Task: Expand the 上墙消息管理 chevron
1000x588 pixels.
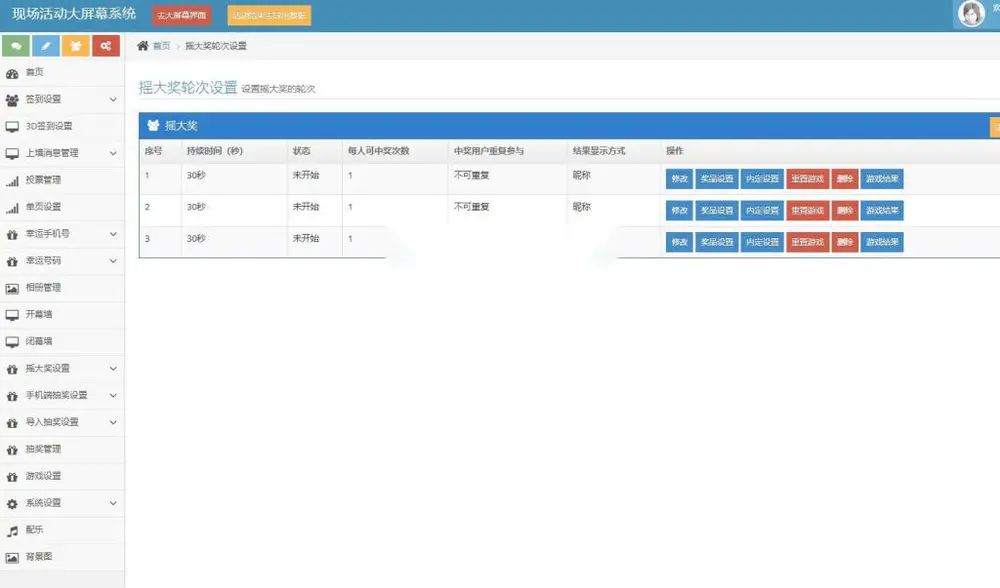Action: (x=113, y=153)
